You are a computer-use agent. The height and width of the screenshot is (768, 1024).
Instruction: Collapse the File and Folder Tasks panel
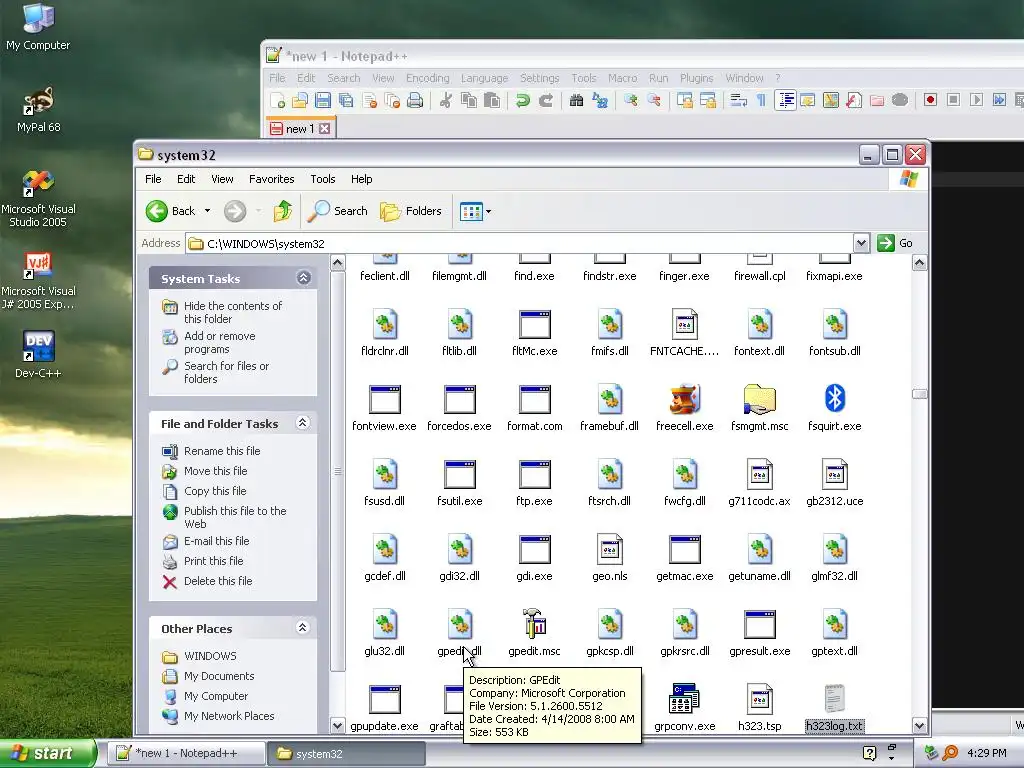(x=302, y=423)
